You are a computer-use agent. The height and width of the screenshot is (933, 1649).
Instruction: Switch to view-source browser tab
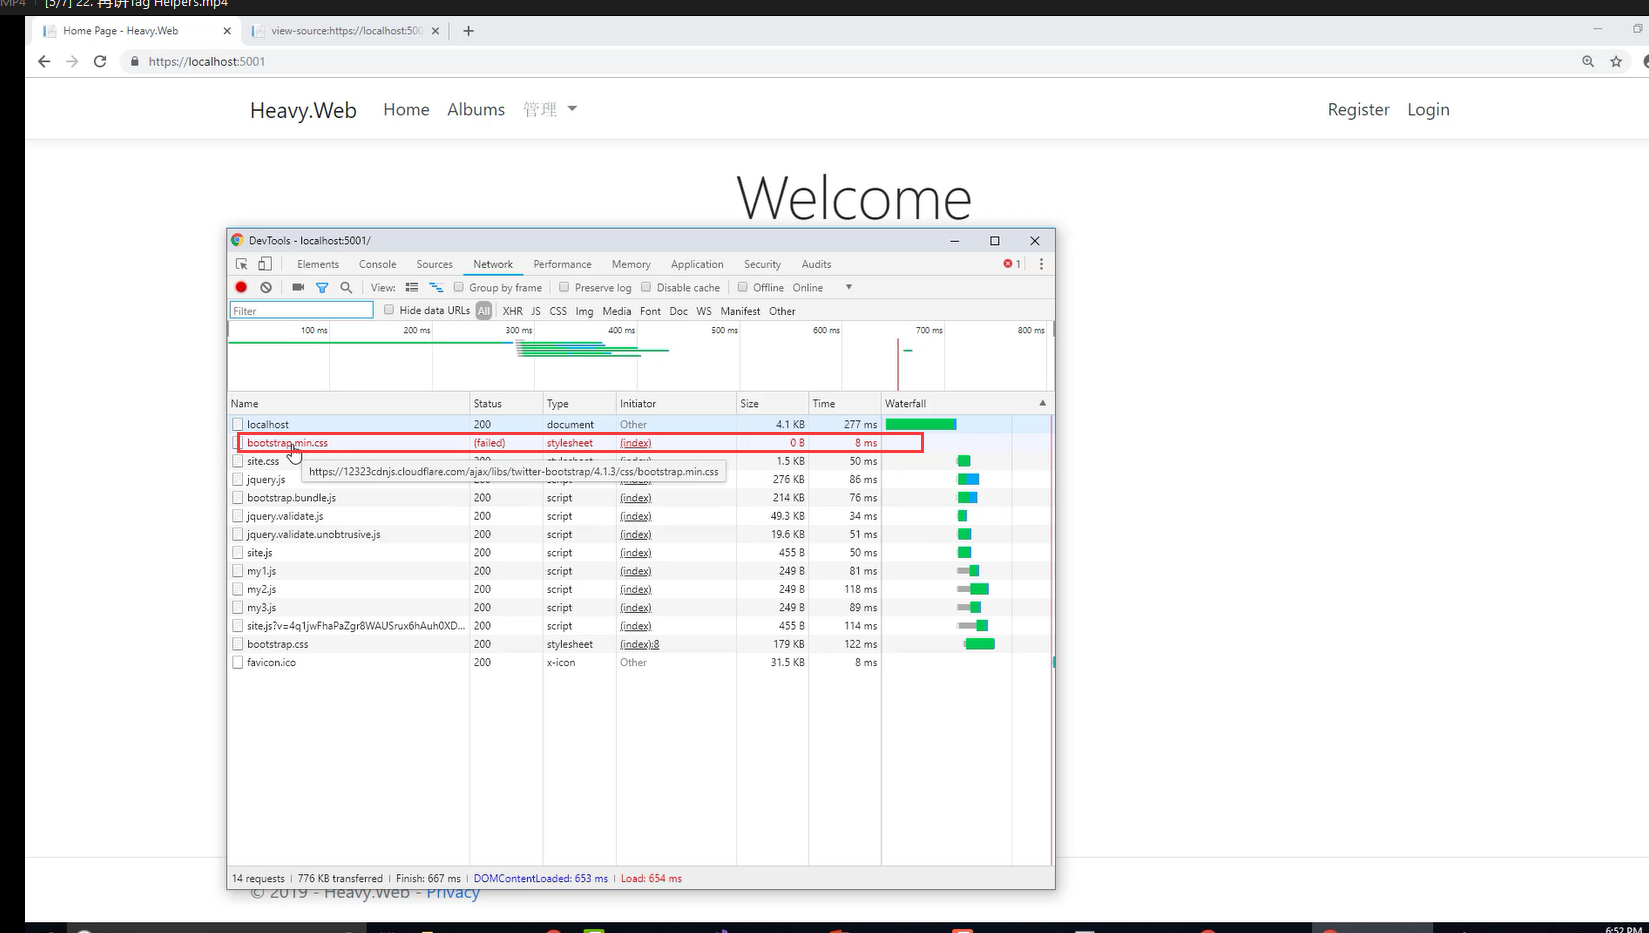(x=346, y=31)
